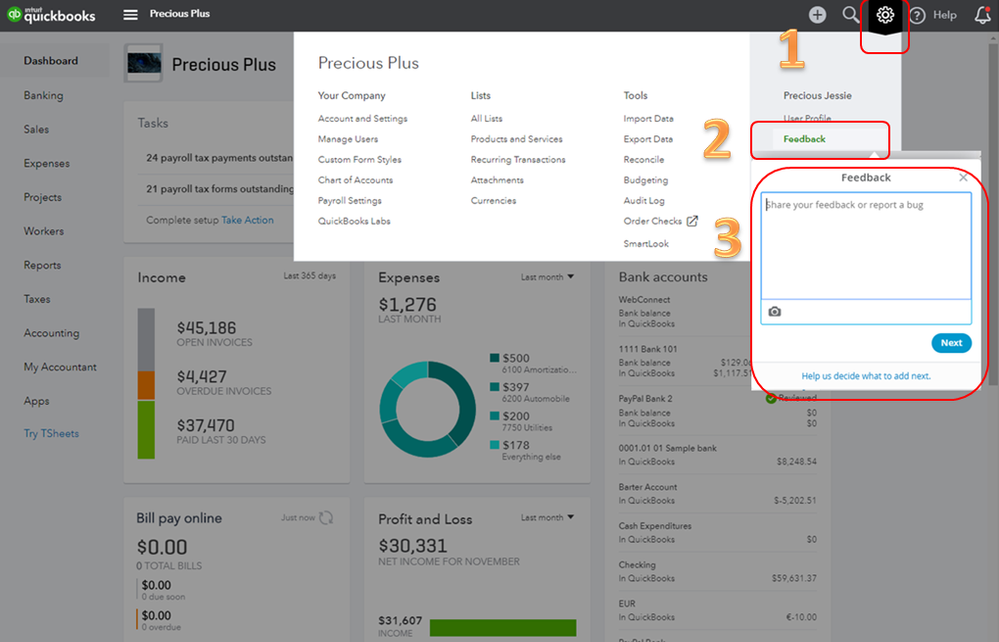
Task: Open Expenses in the sidebar
Action: point(47,164)
